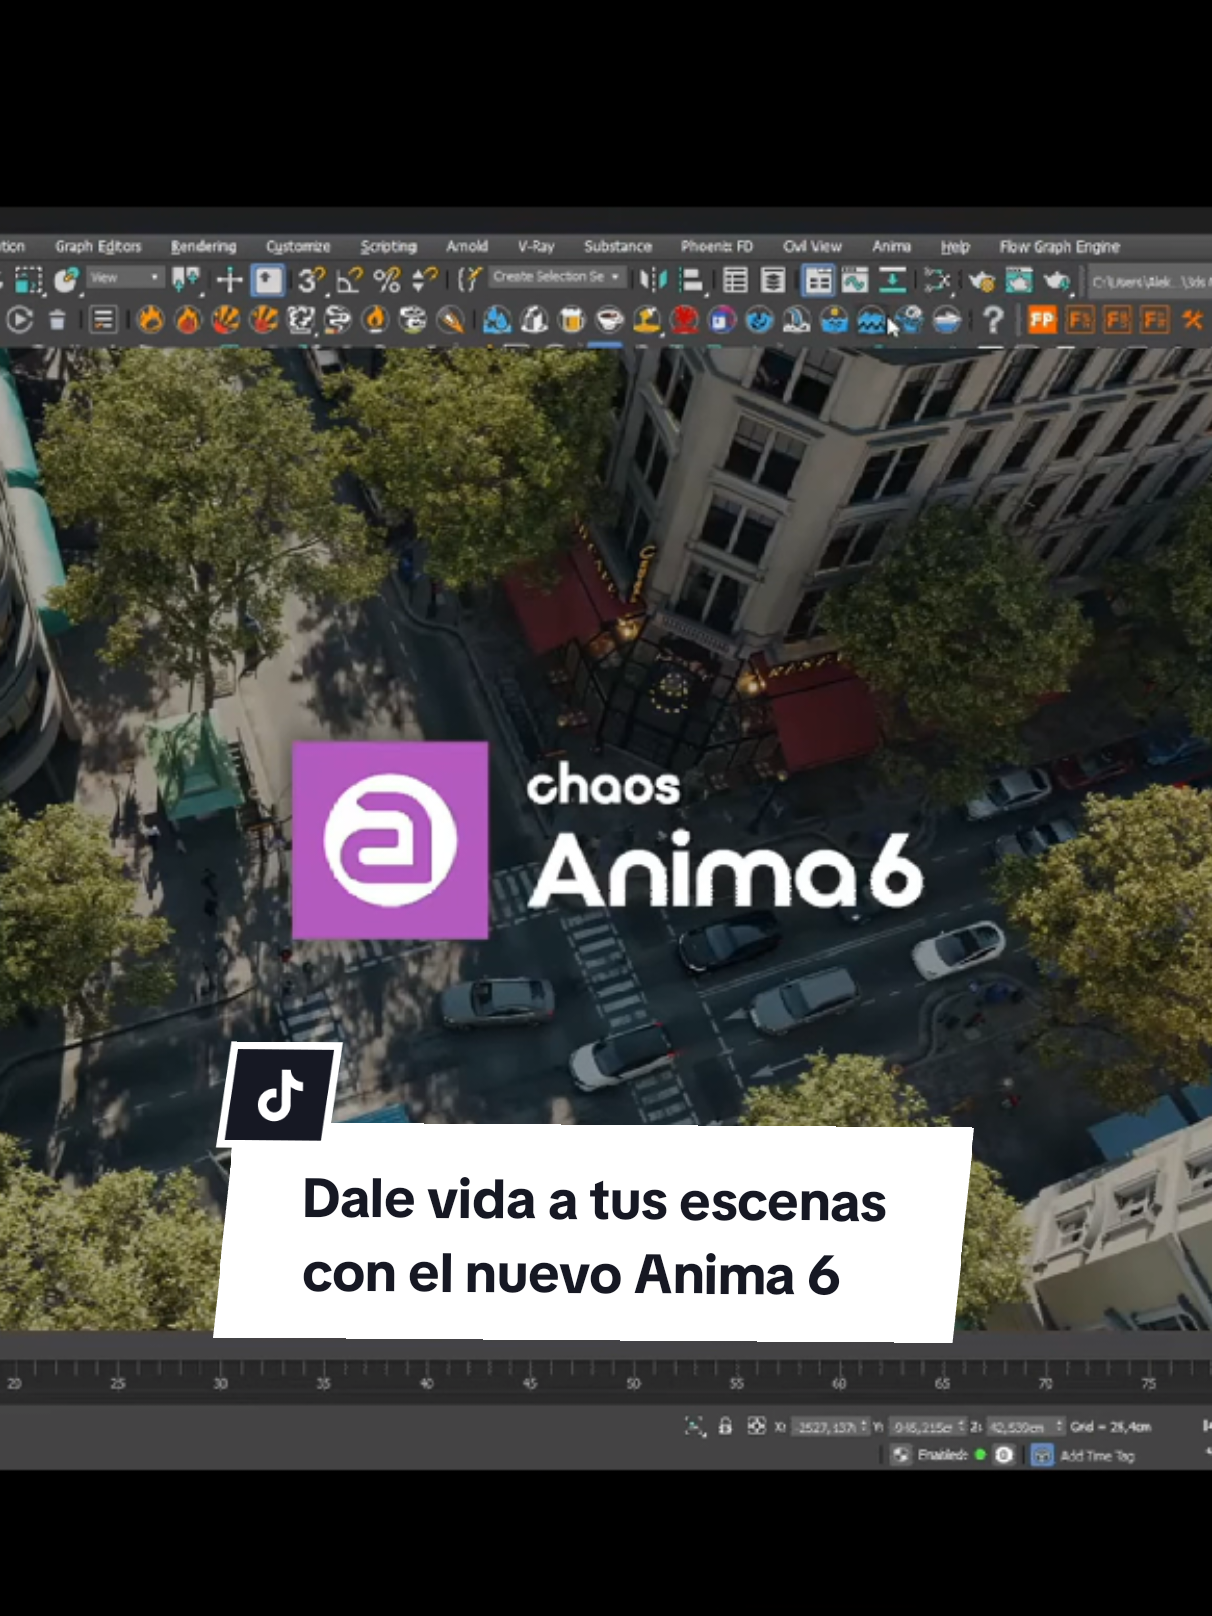Click the Add Time Tag label
Image resolution: width=1212 pixels, height=1616 pixels.
pos(1097,1456)
